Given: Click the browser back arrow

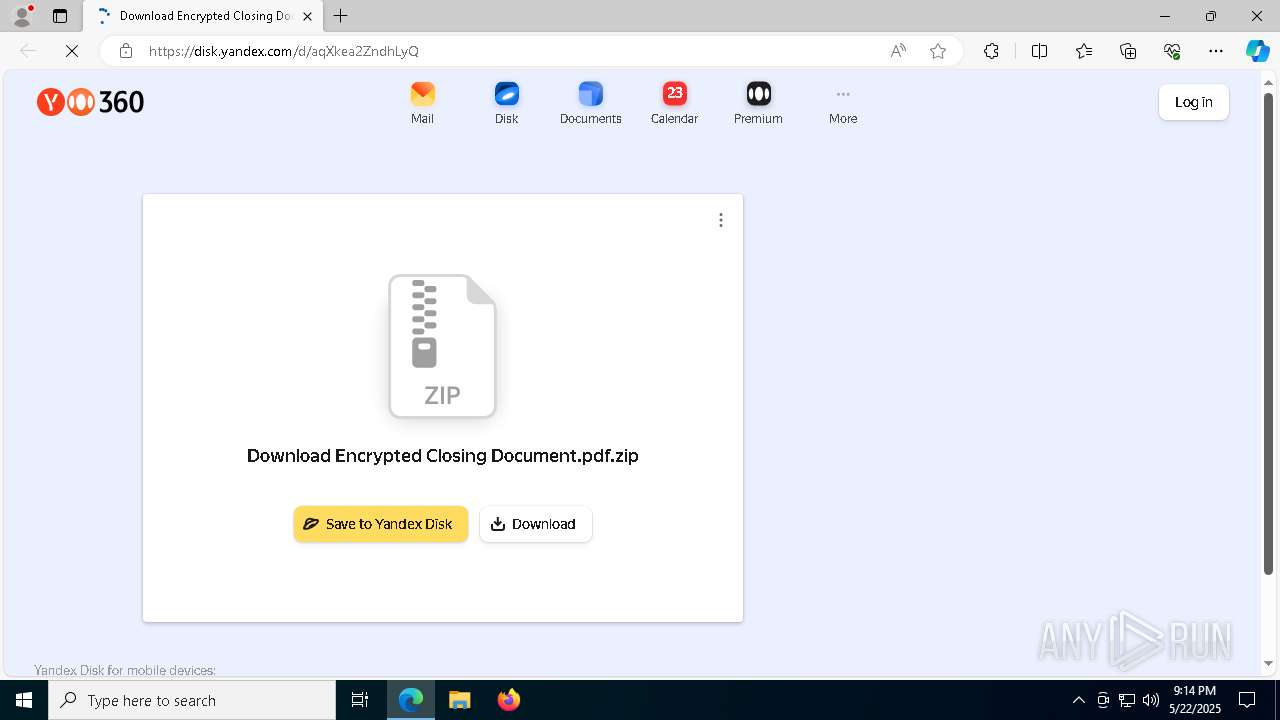Looking at the screenshot, I should pyautogui.click(x=28, y=51).
